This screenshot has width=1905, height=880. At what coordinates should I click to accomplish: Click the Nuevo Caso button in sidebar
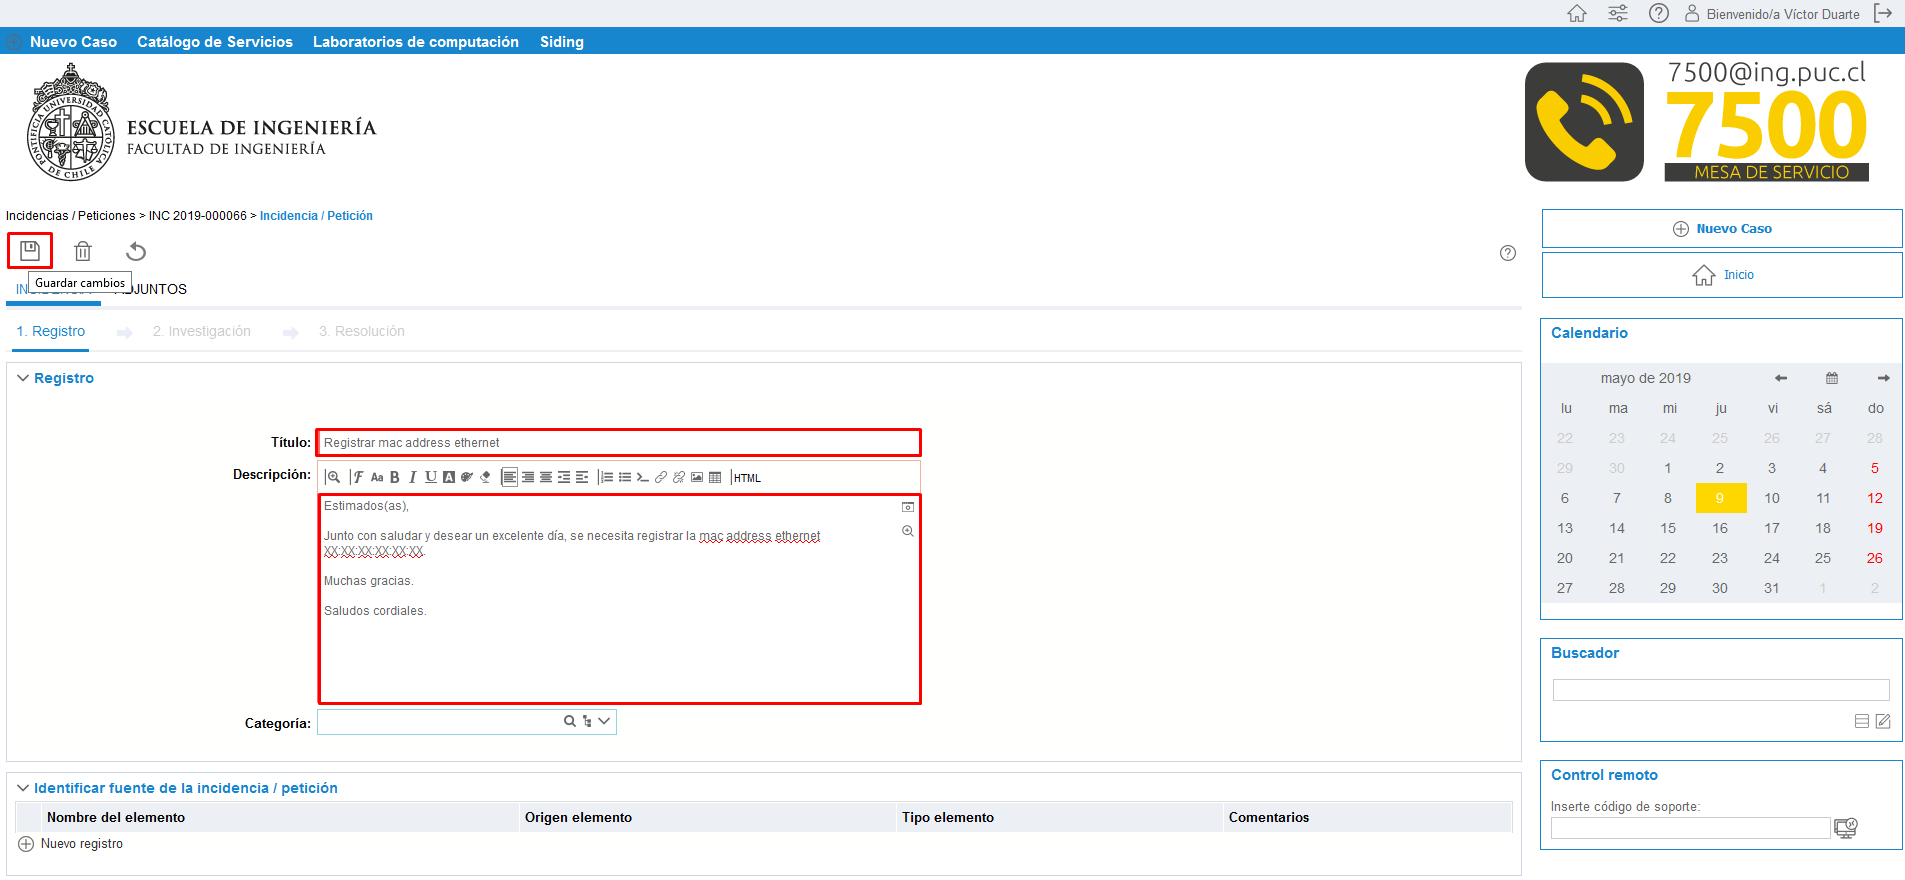click(x=1722, y=229)
